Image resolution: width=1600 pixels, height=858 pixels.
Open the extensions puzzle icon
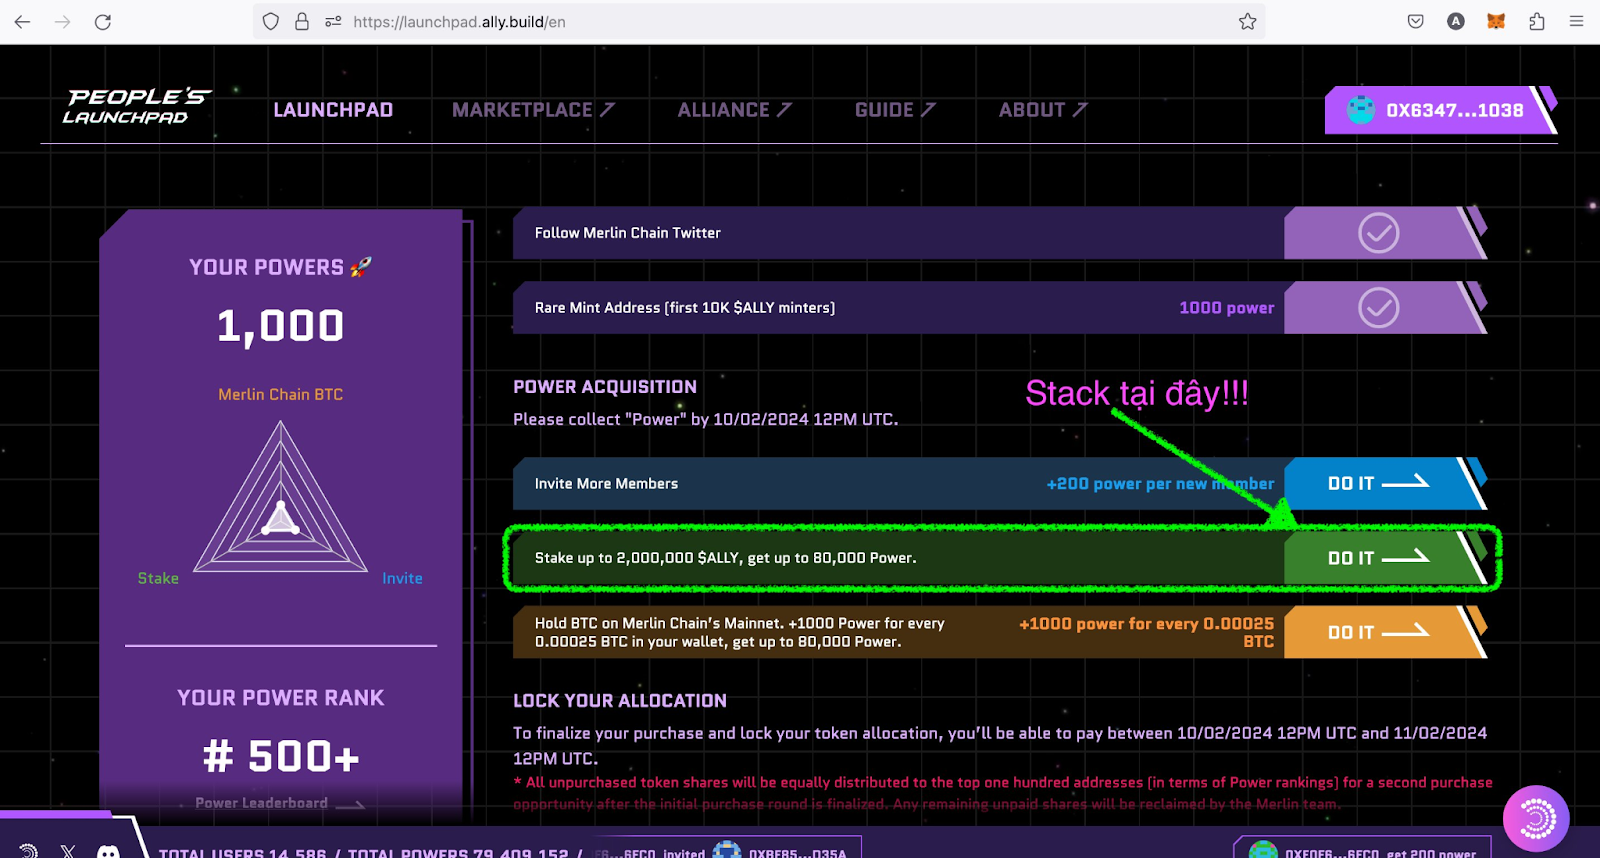pos(1537,21)
